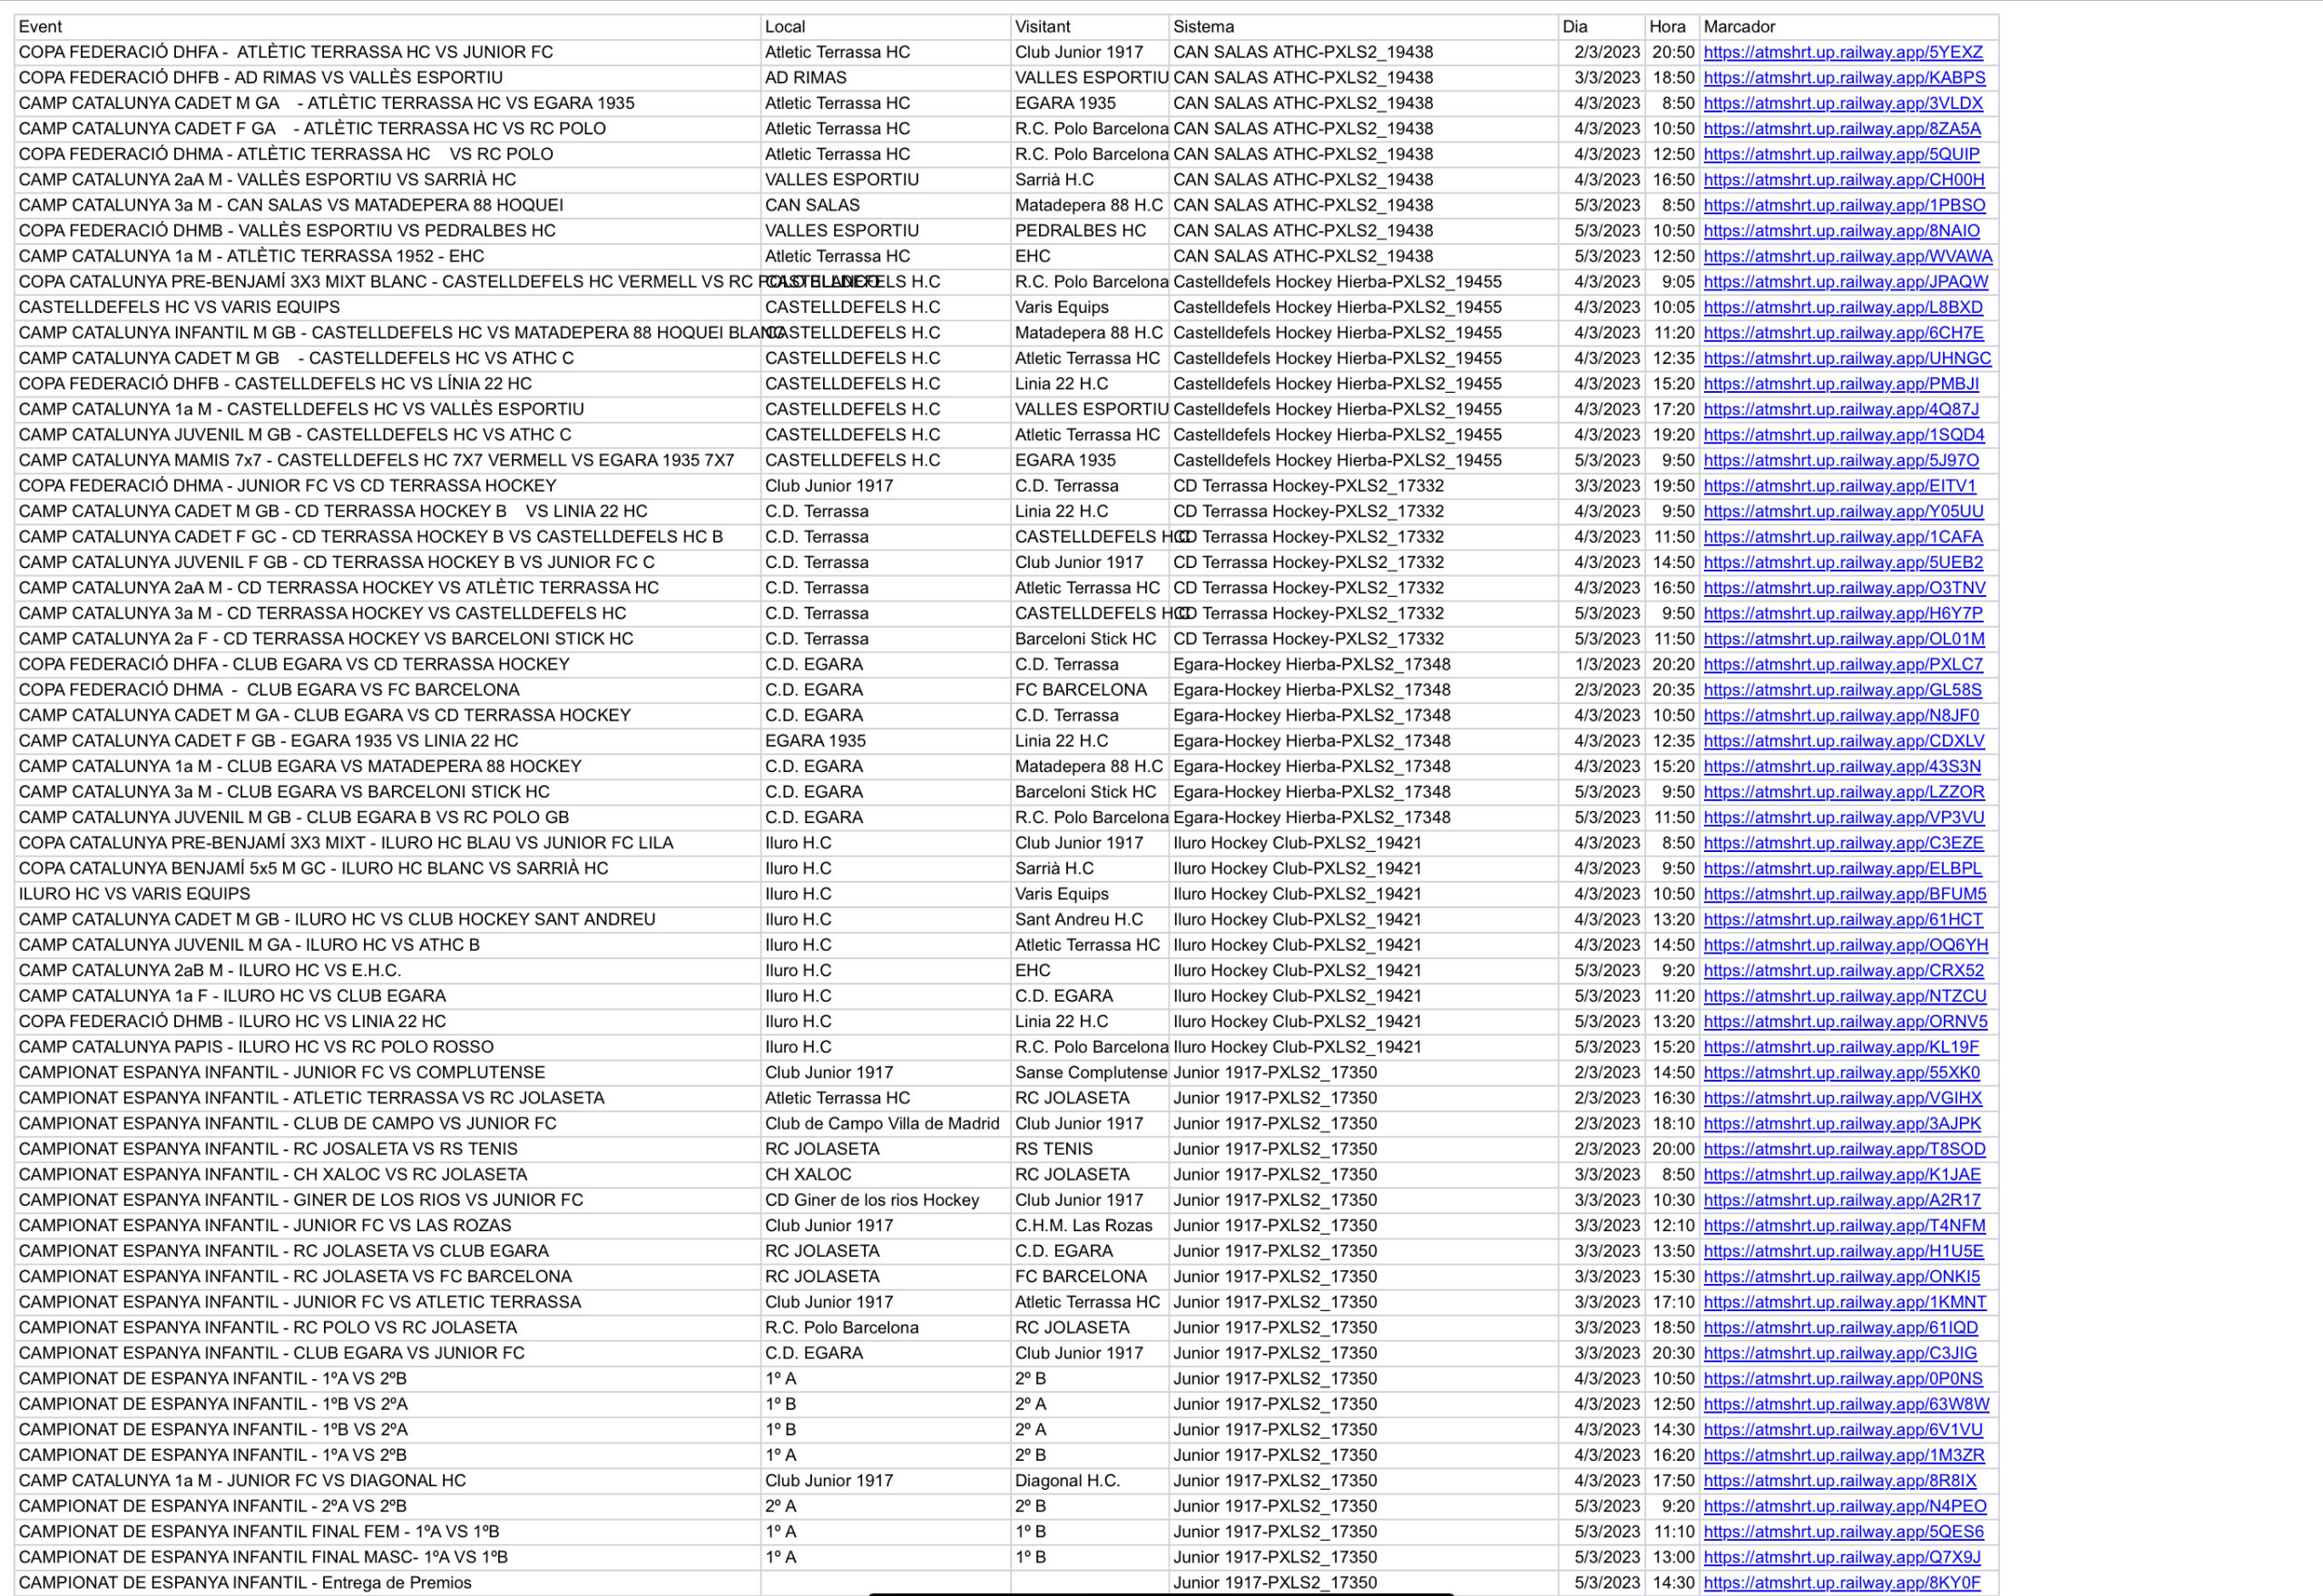Select the 'Sanse Complutense' visitant cell

[1089, 1073]
